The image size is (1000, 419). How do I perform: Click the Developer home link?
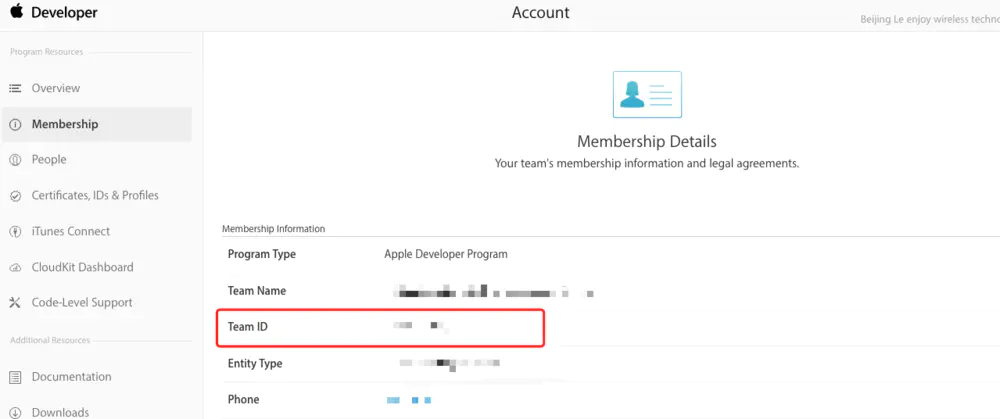click(x=64, y=12)
